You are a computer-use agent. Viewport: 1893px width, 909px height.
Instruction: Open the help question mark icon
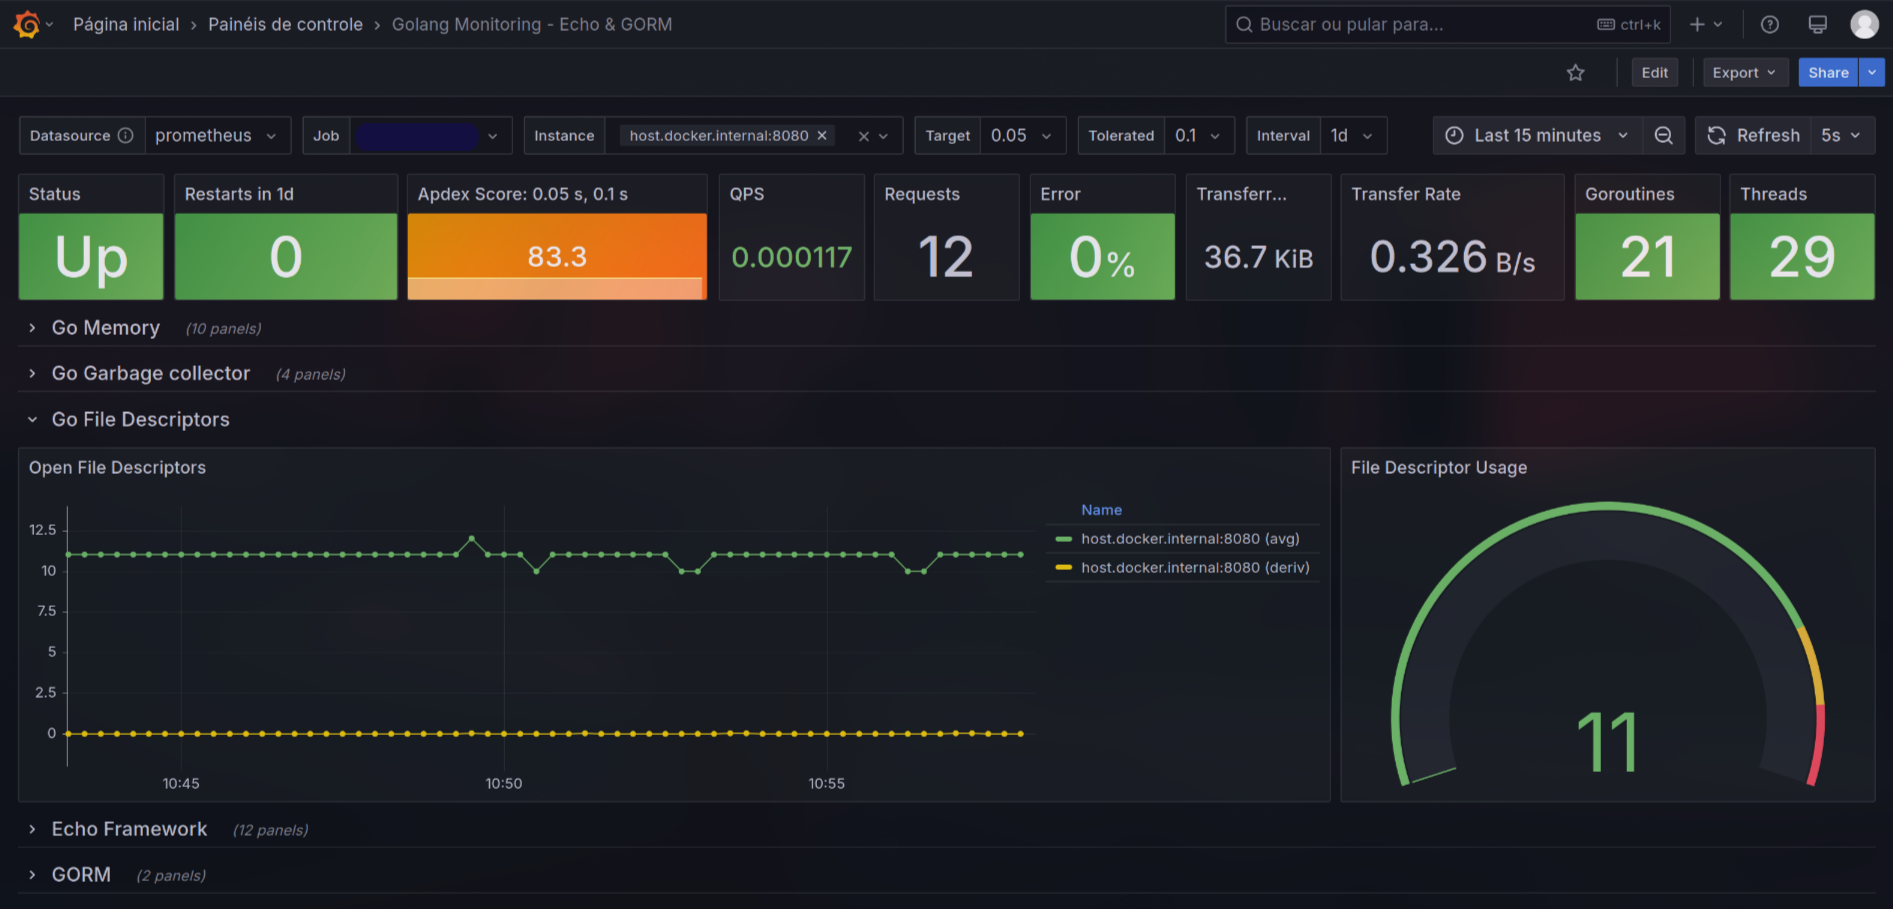point(1770,24)
